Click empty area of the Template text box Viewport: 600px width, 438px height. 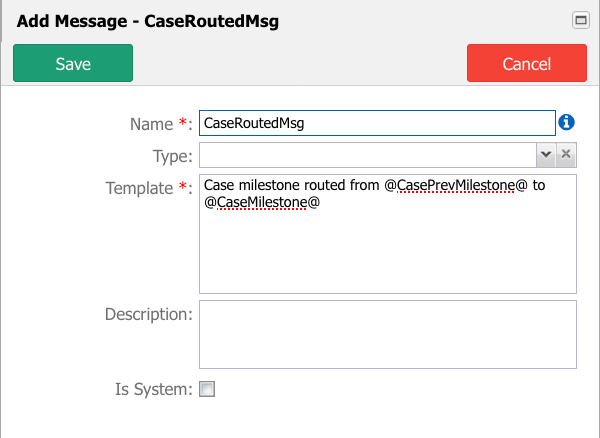pyautogui.click(x=388, y=252)
